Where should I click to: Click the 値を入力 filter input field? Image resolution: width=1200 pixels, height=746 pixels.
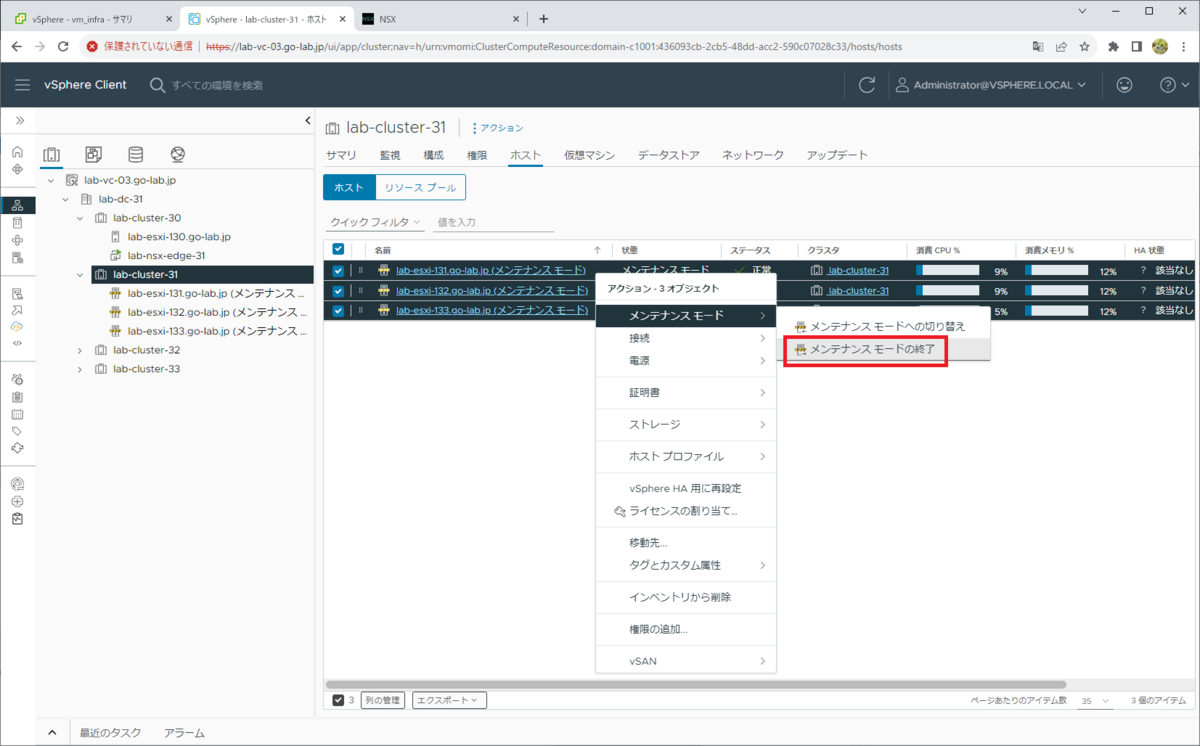pyautogui.click(x=494, y=222)
